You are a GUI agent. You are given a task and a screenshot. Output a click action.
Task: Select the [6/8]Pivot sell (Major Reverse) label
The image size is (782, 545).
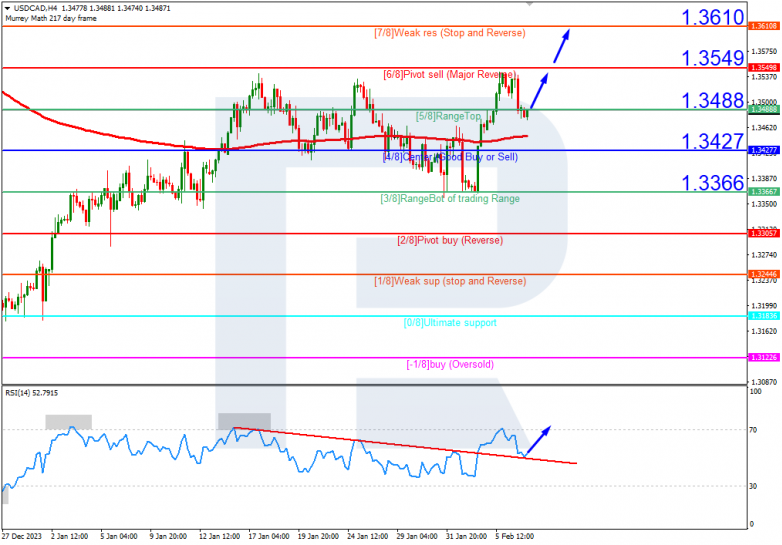[449, 75]
